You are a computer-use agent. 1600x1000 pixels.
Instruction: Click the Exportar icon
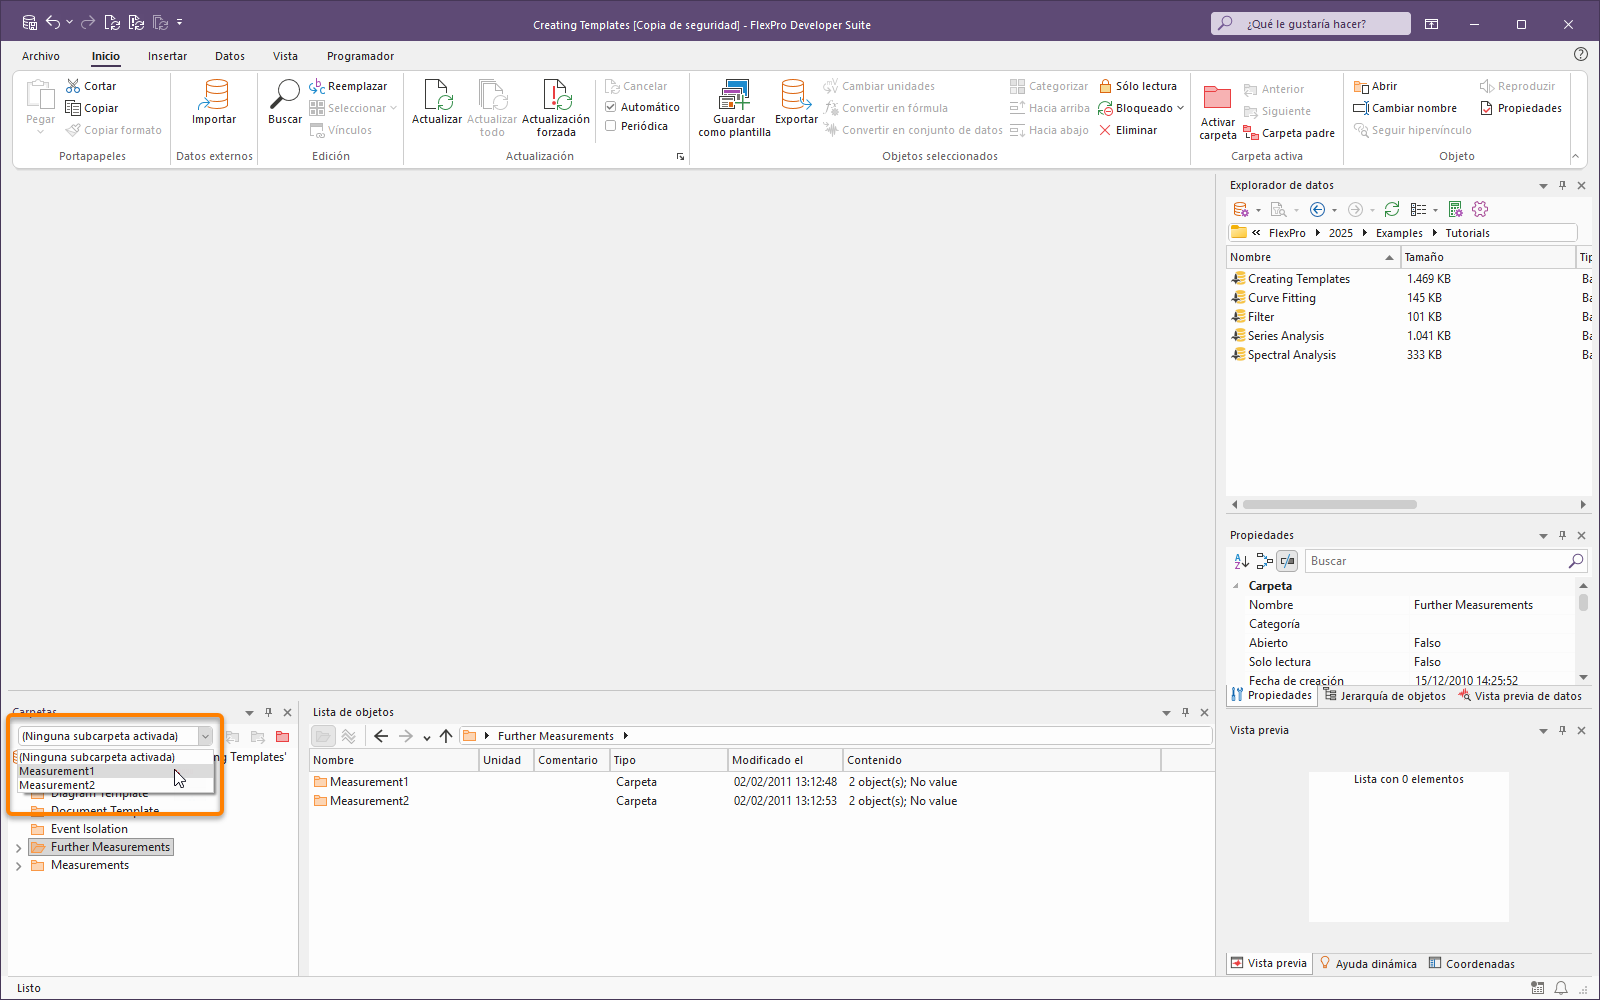point(796,96)
